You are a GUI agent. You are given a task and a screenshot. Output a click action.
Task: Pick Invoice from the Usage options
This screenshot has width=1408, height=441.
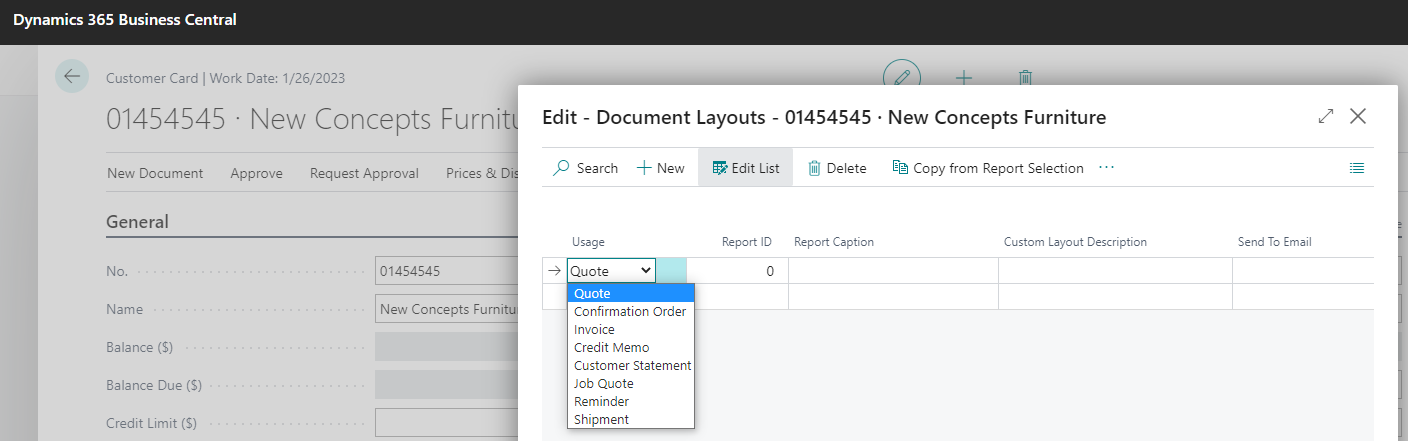pos(631,329)
